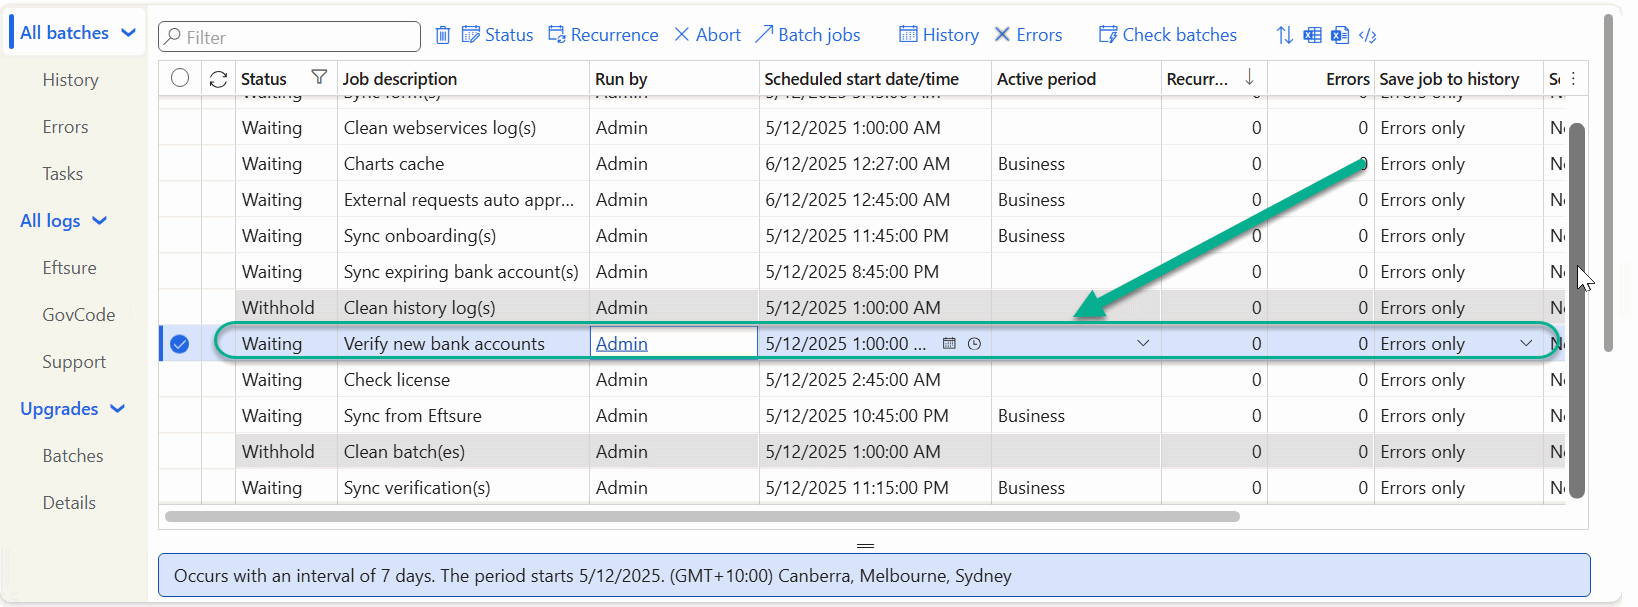Go to Tasks in the sidebar
Viewport: 1638px width, 607px height.
[x=62, y=174]
